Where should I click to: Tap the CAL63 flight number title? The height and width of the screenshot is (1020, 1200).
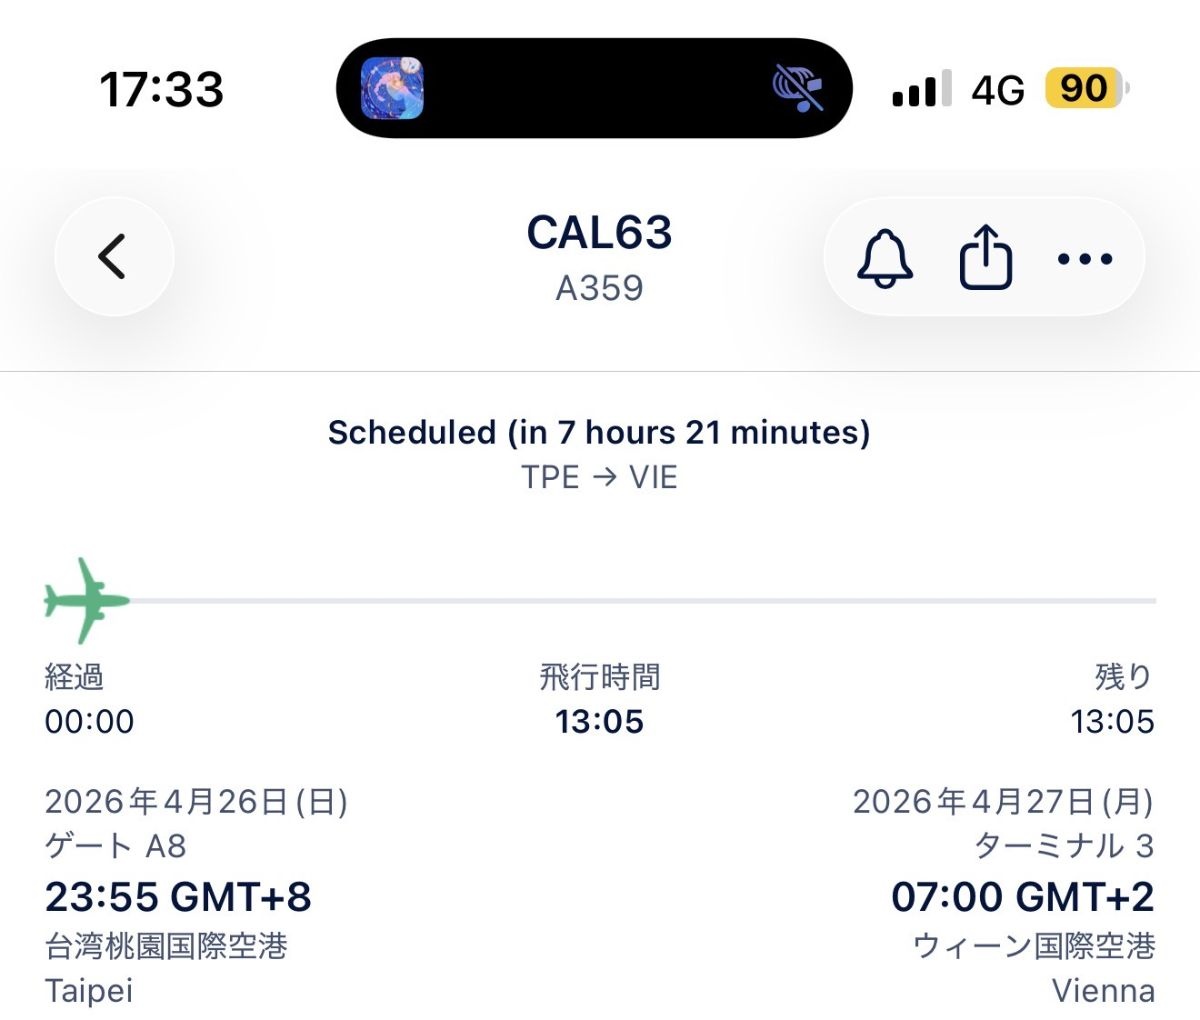599,233
